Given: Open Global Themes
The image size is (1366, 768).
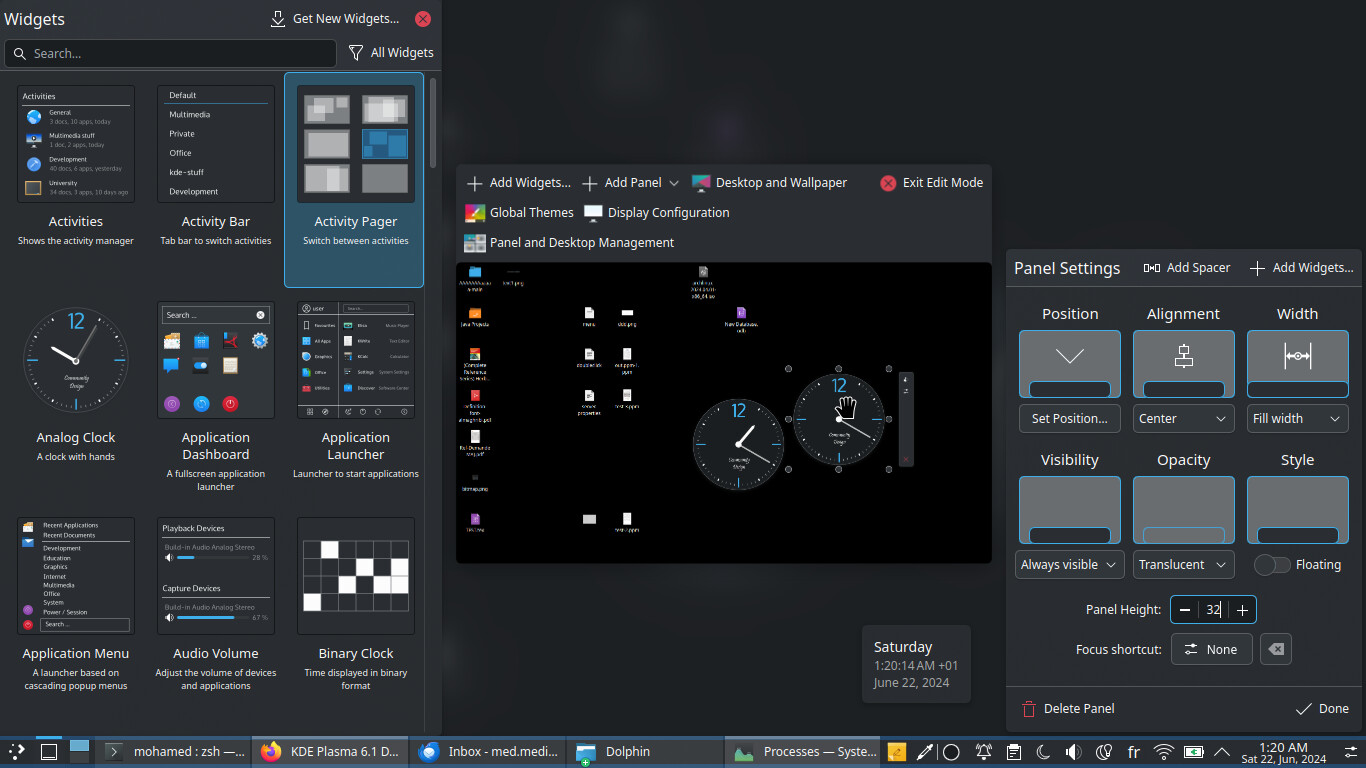Looking at the screenshot, I should (519, 213).
